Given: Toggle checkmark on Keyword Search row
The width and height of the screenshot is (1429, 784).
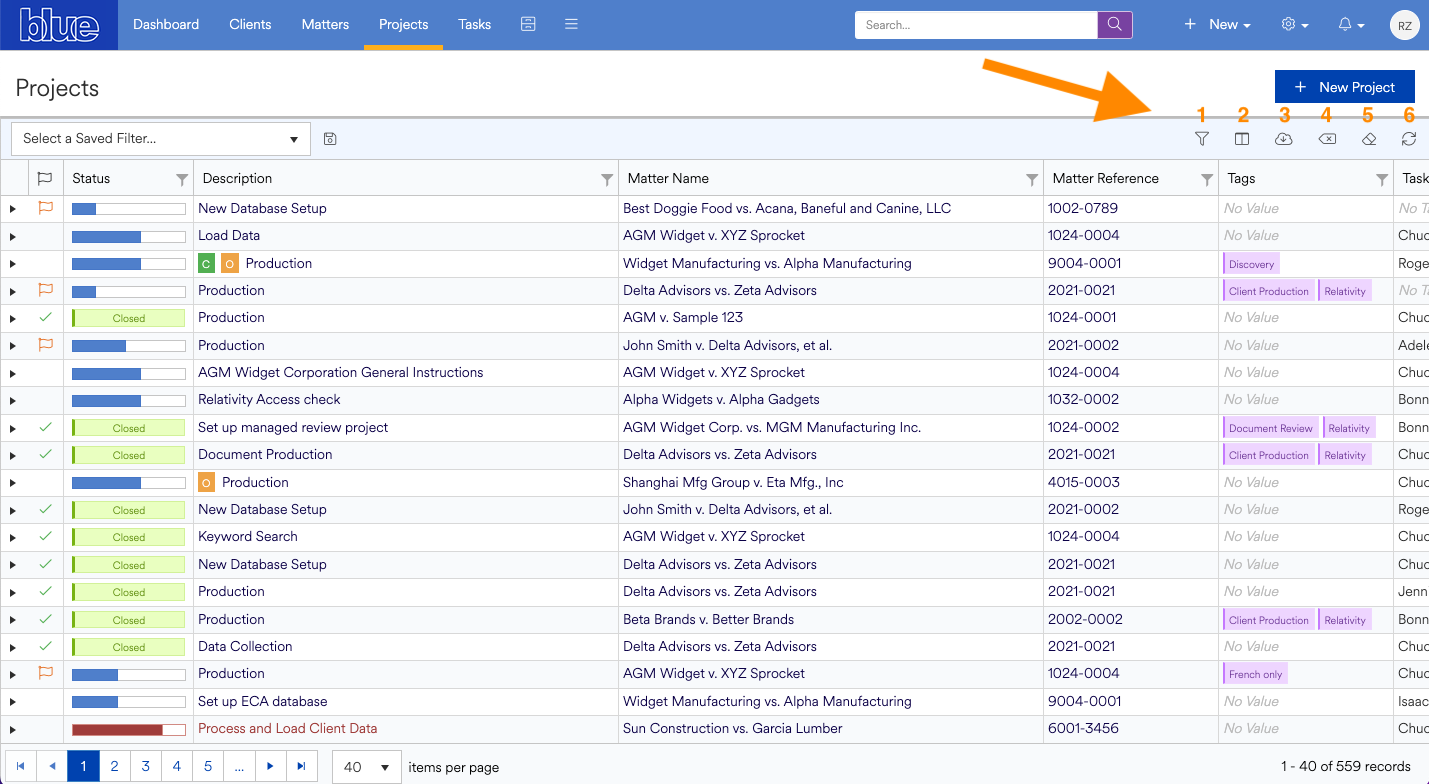Looking at the screenshot, I should (x=44, y=536).
